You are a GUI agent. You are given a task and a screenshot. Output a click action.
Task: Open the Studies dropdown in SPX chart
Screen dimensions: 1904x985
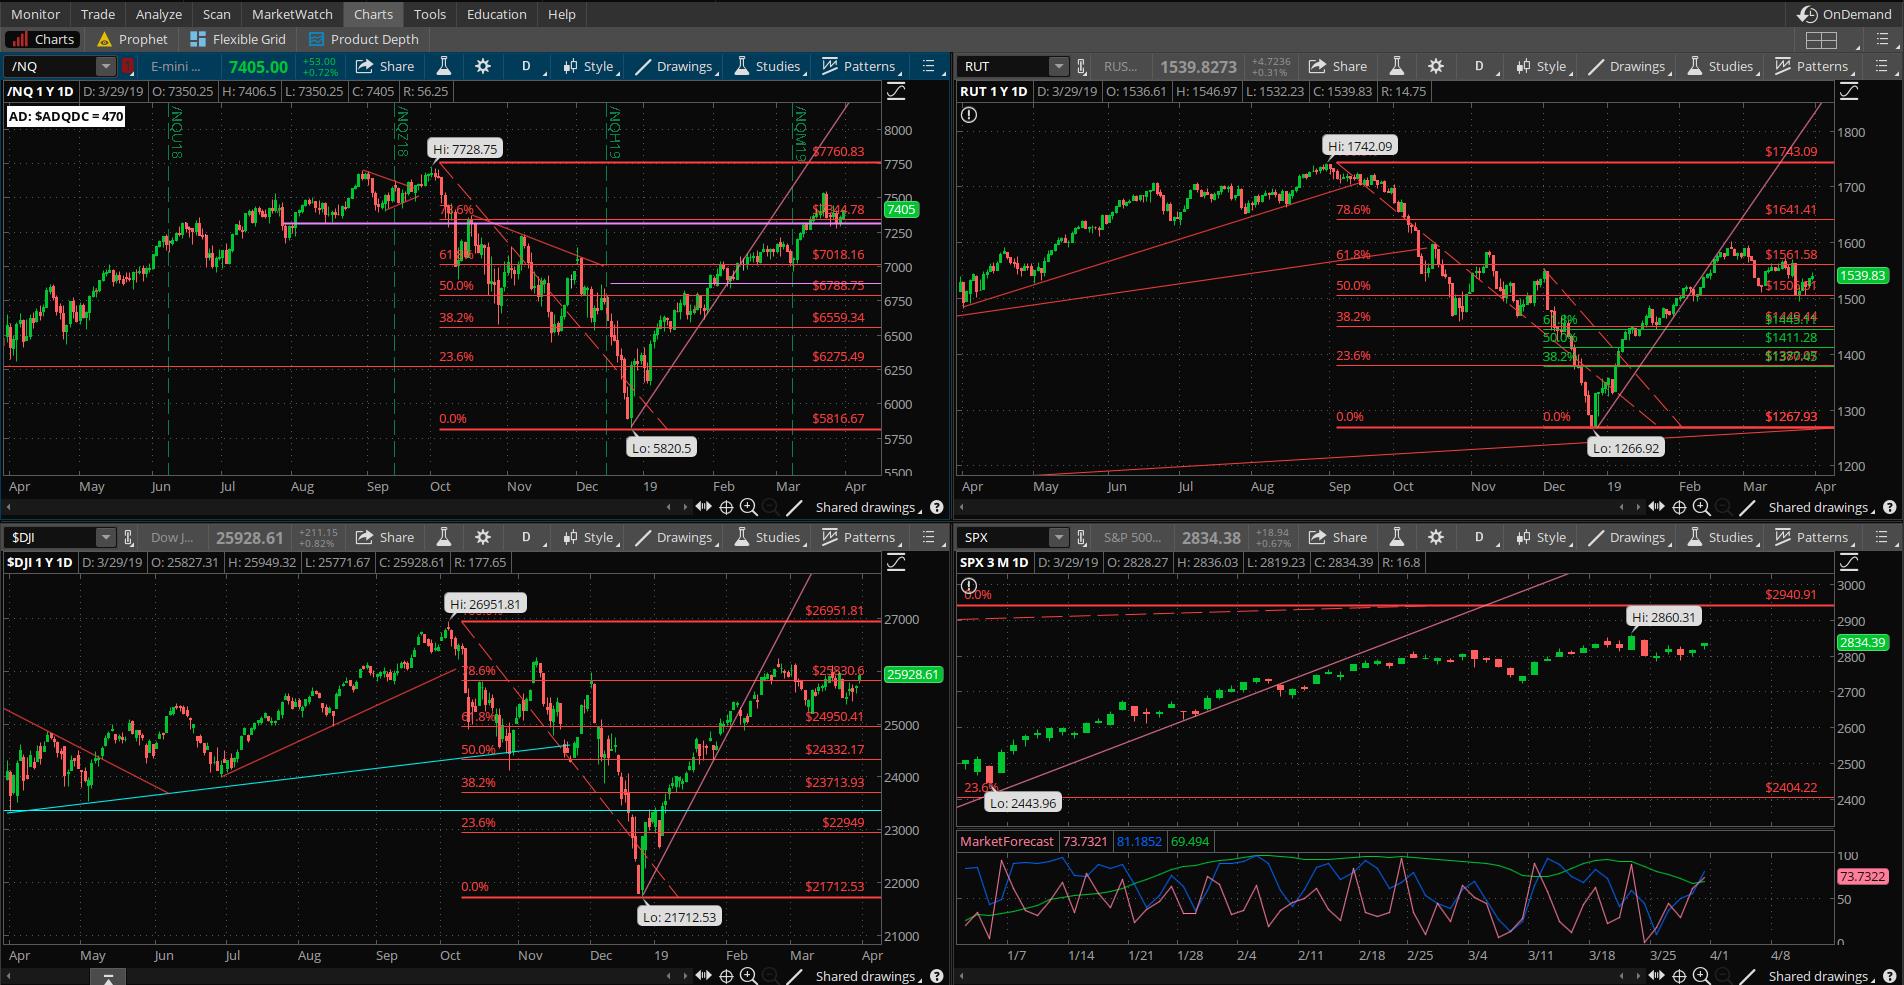tap(1721, 537)
